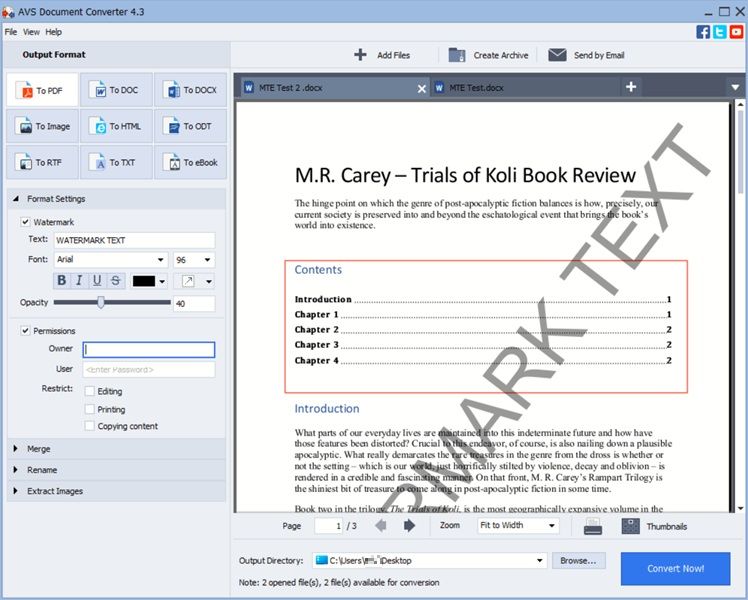
Task: Open the Facebook page icon
Action: pyautogui.click(x=703, y=32)
